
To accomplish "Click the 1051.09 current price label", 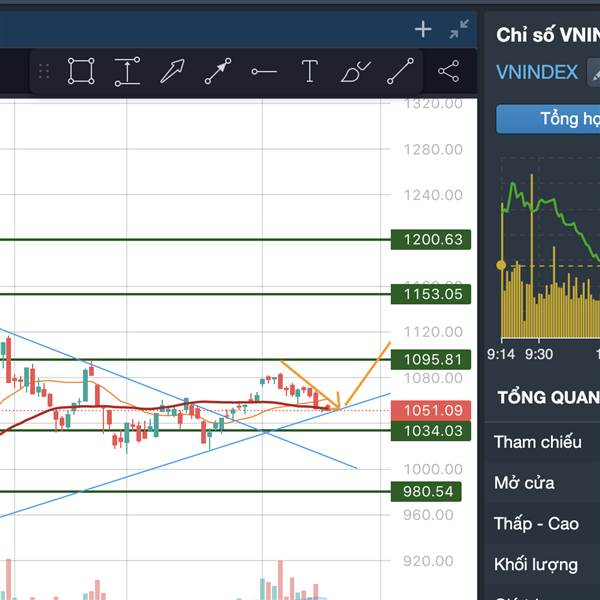I will coord(431,410).
